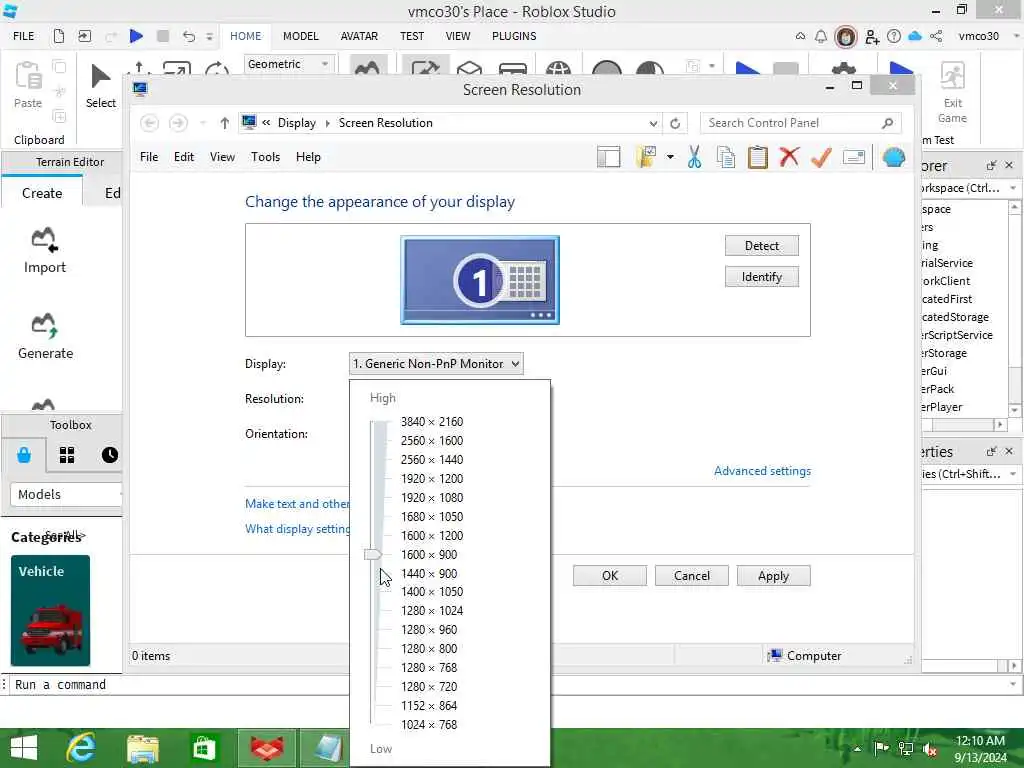Click the Play button in Roblox Studio
The image size is (1024, 768).
point(136,36)
